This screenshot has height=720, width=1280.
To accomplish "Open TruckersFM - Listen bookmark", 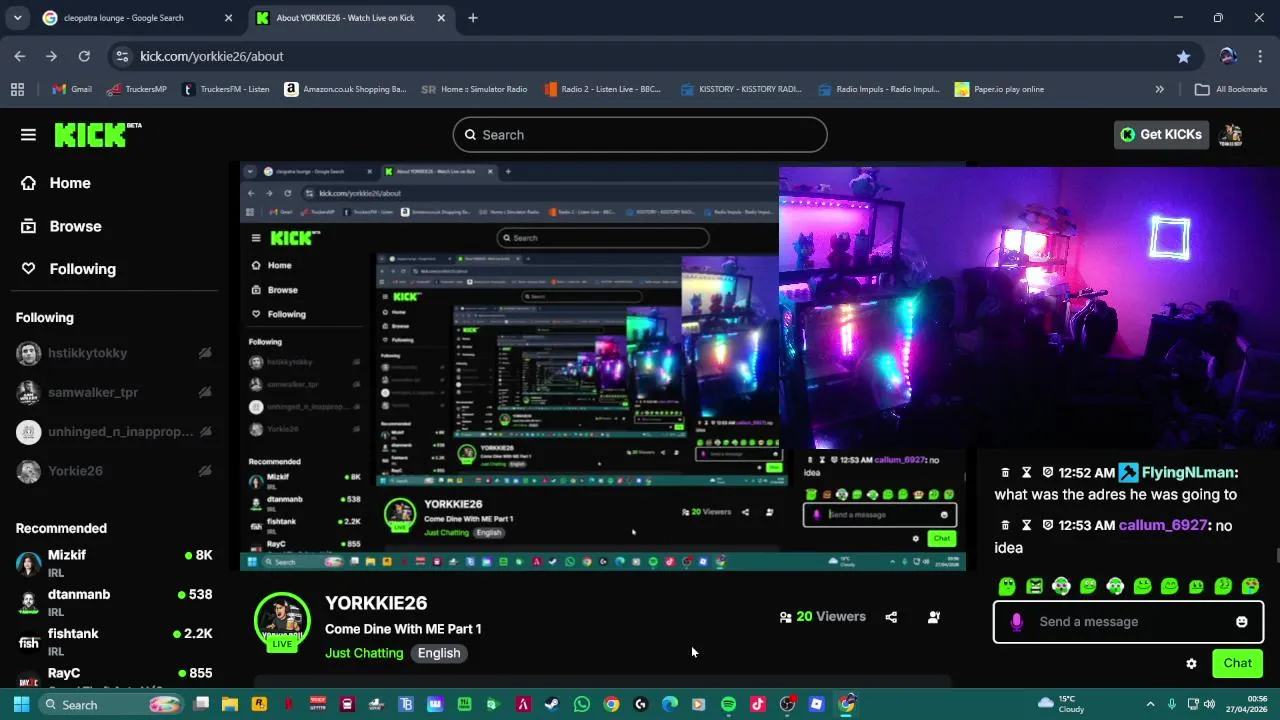I will pyautogui.click(x=226, y=89).
